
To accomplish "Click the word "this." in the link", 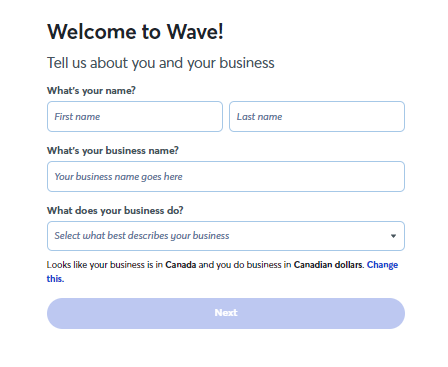I will pos(55,279).
